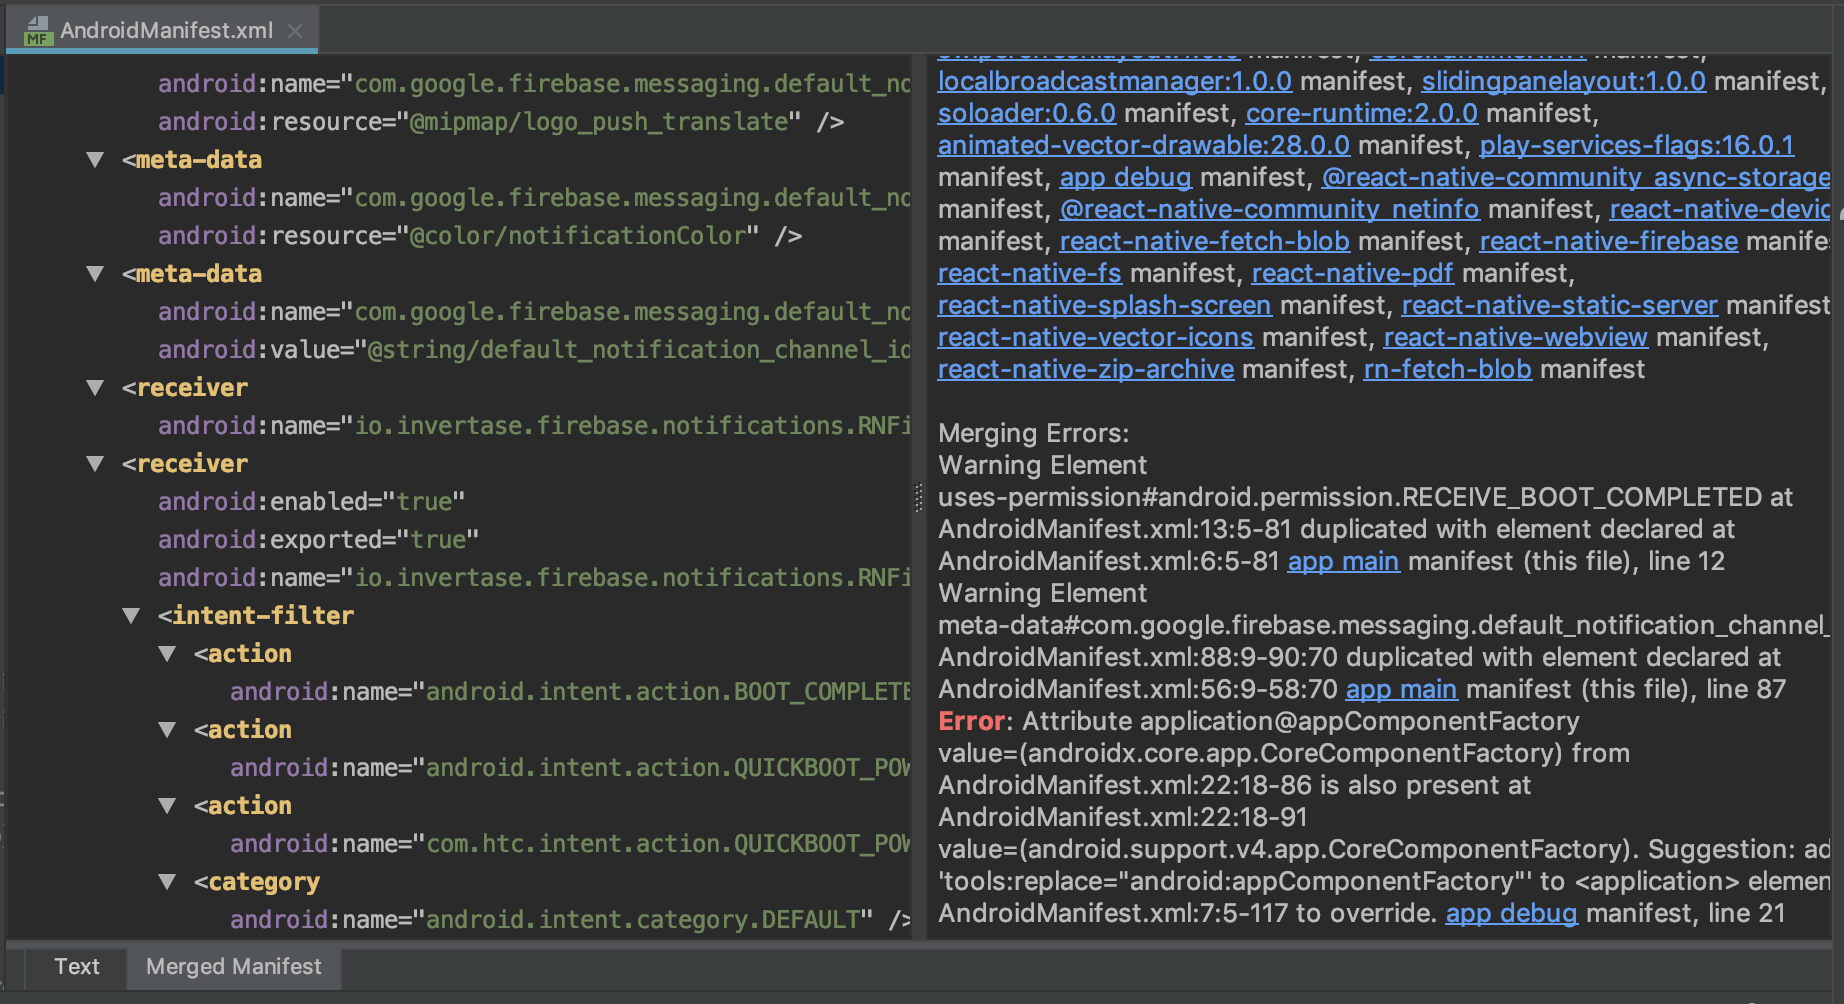Viewport: 1844px width, 1004px height.
Task: Open the @react-native-community_netinfo link
Action: 1269,209
